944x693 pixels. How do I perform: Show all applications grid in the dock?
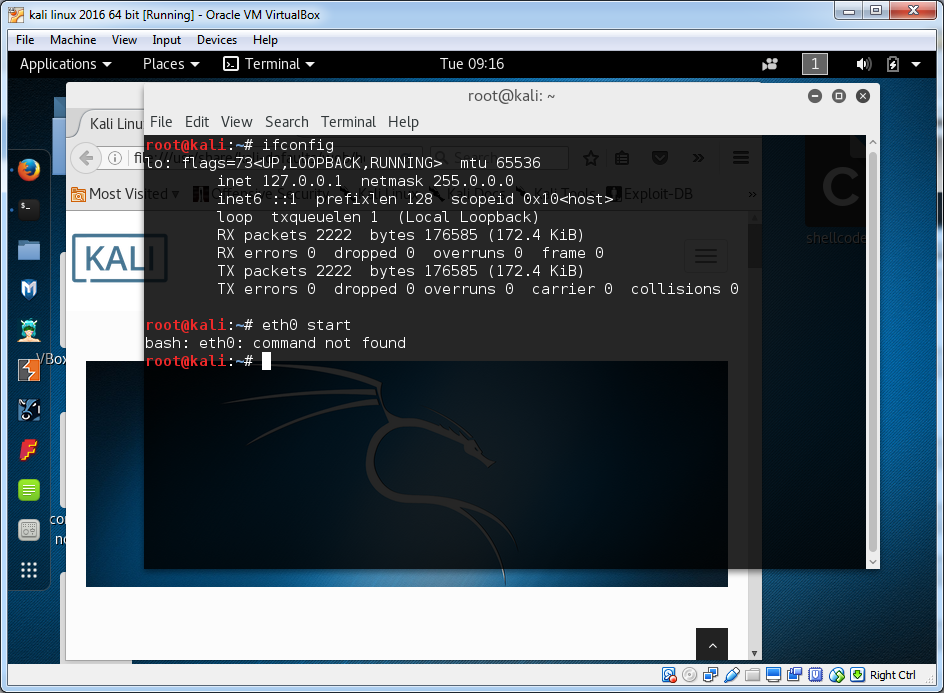[28, 570]
